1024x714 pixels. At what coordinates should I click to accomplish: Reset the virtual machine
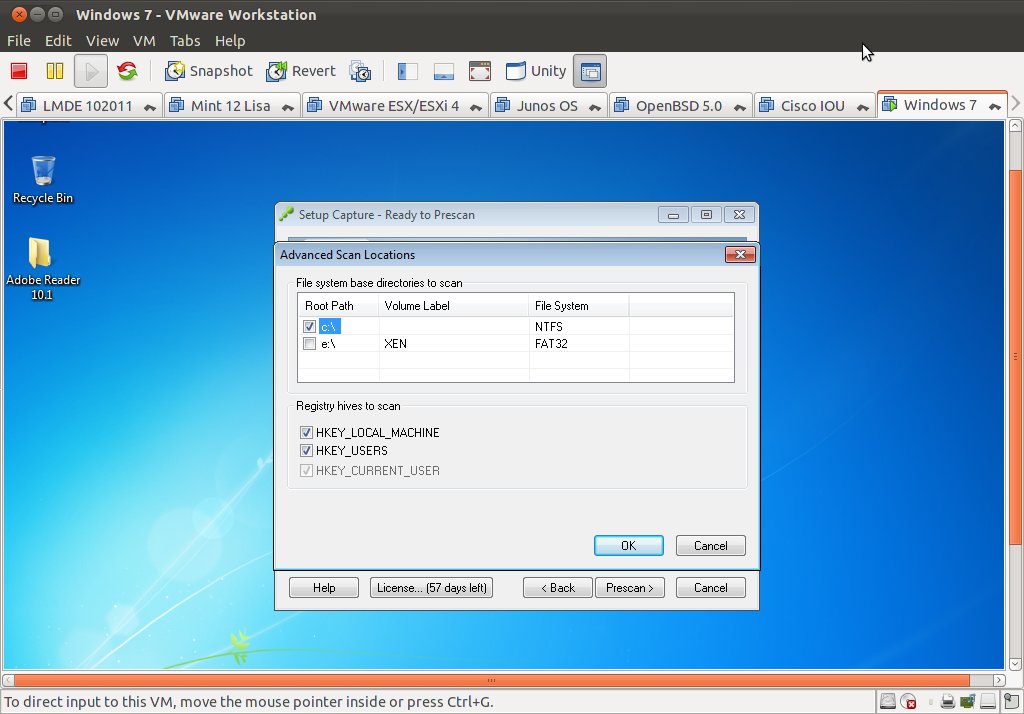tap(128, 71)
